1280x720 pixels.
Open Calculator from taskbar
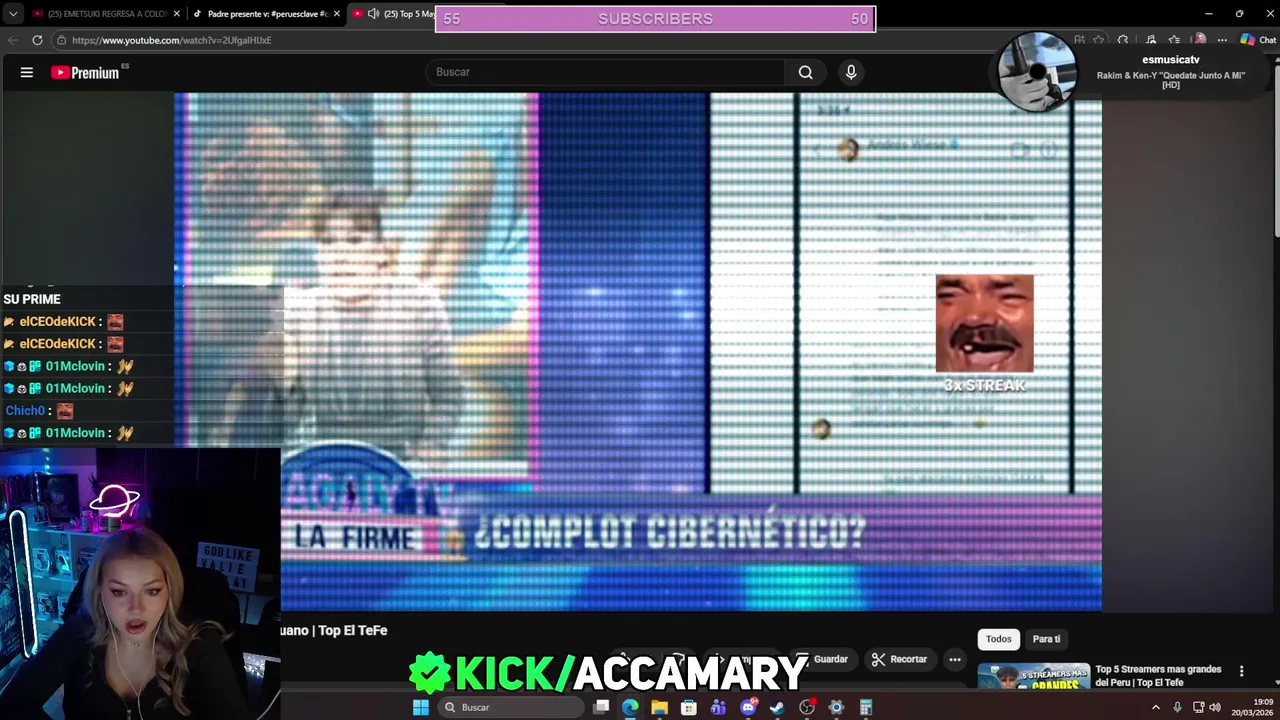(866, 707)
